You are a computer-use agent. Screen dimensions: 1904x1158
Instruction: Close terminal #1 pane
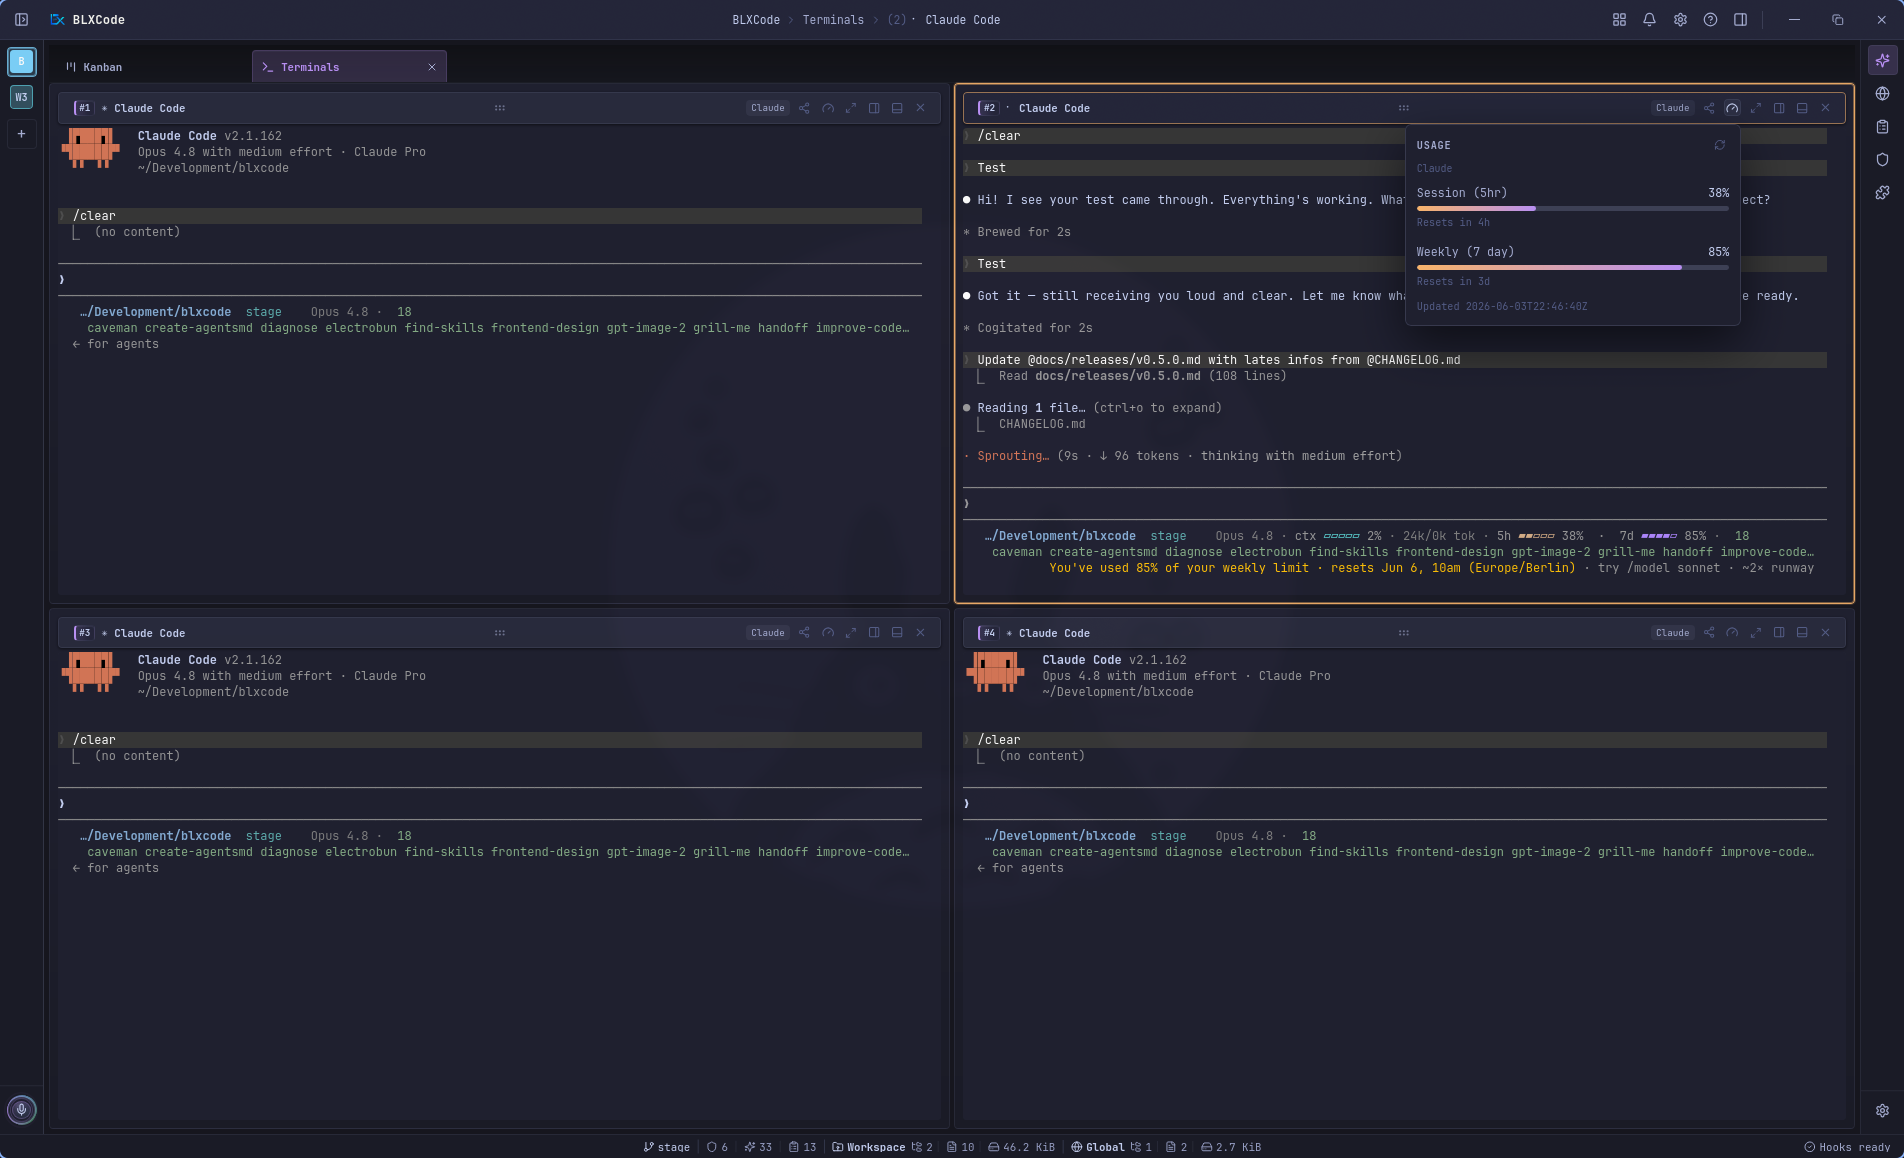(x=921, y=108)
